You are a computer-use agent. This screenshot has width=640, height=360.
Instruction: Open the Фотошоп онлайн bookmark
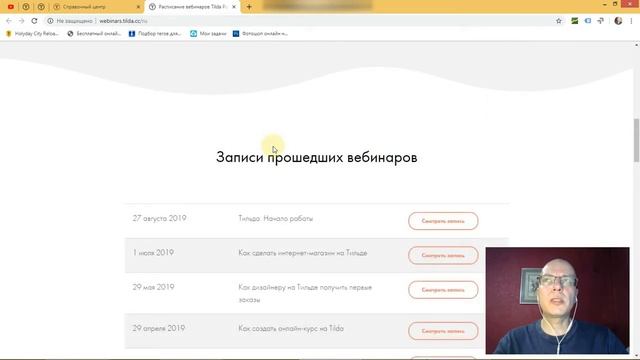click(260, 34)
